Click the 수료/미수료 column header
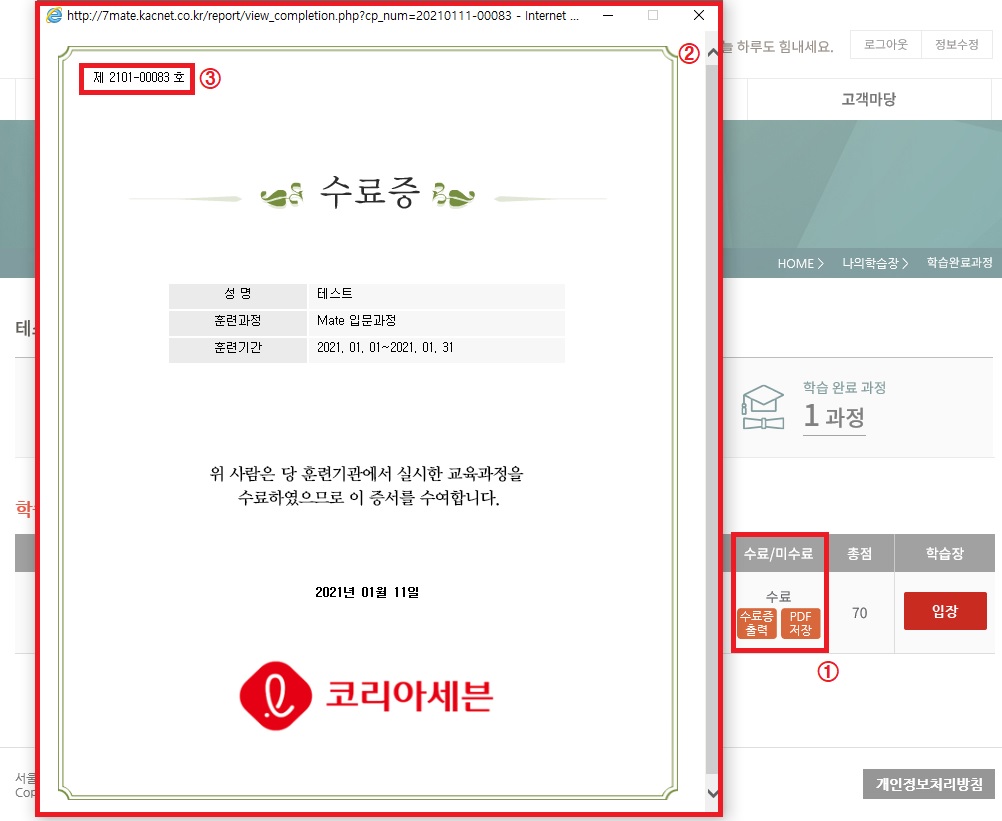1002x821 pixels. (x=778, y=553)
